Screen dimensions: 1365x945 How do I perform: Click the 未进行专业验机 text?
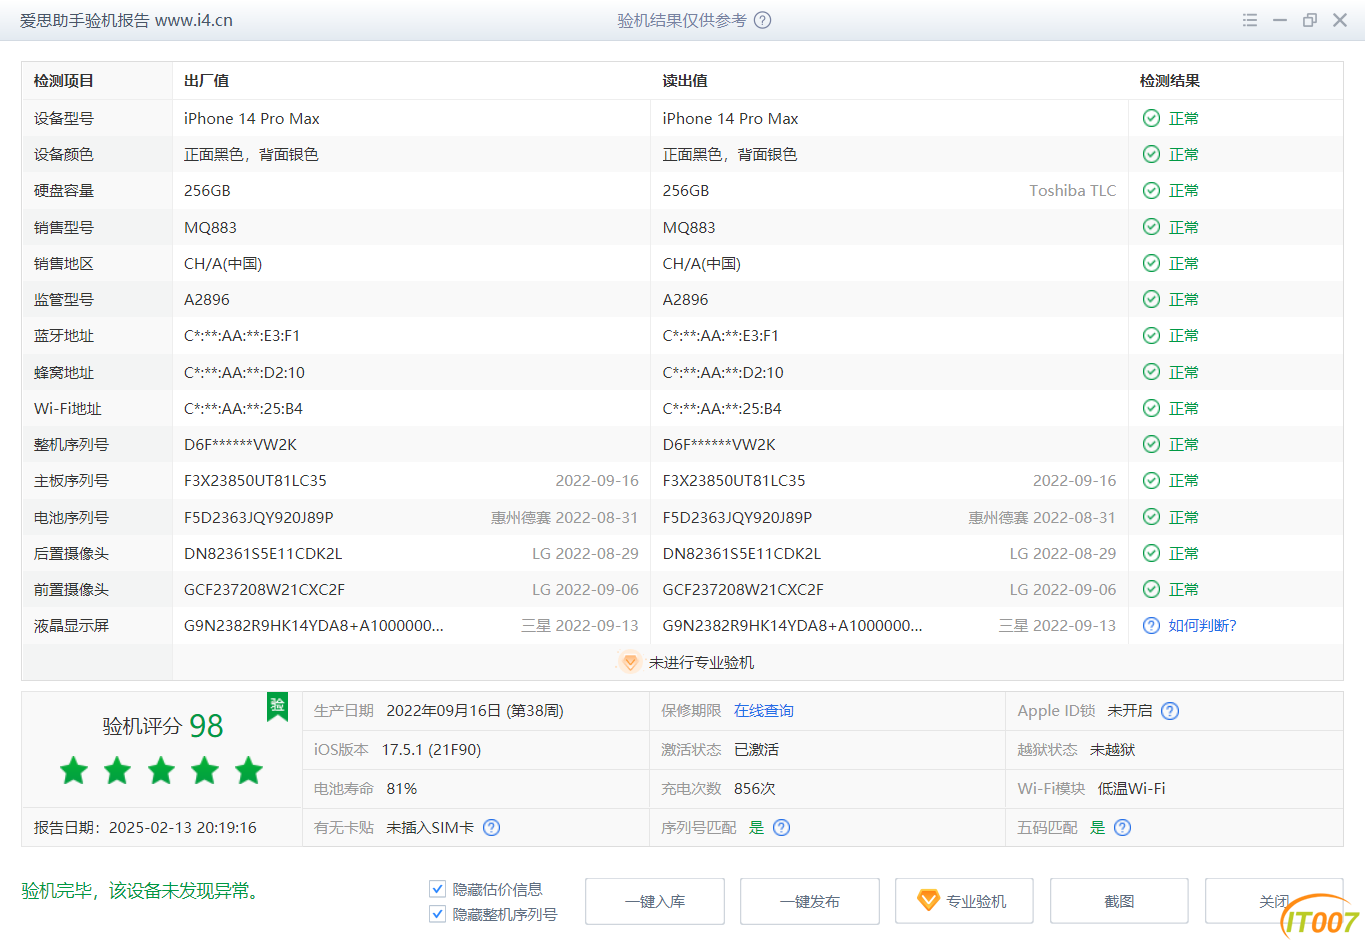tap(701, 662)
